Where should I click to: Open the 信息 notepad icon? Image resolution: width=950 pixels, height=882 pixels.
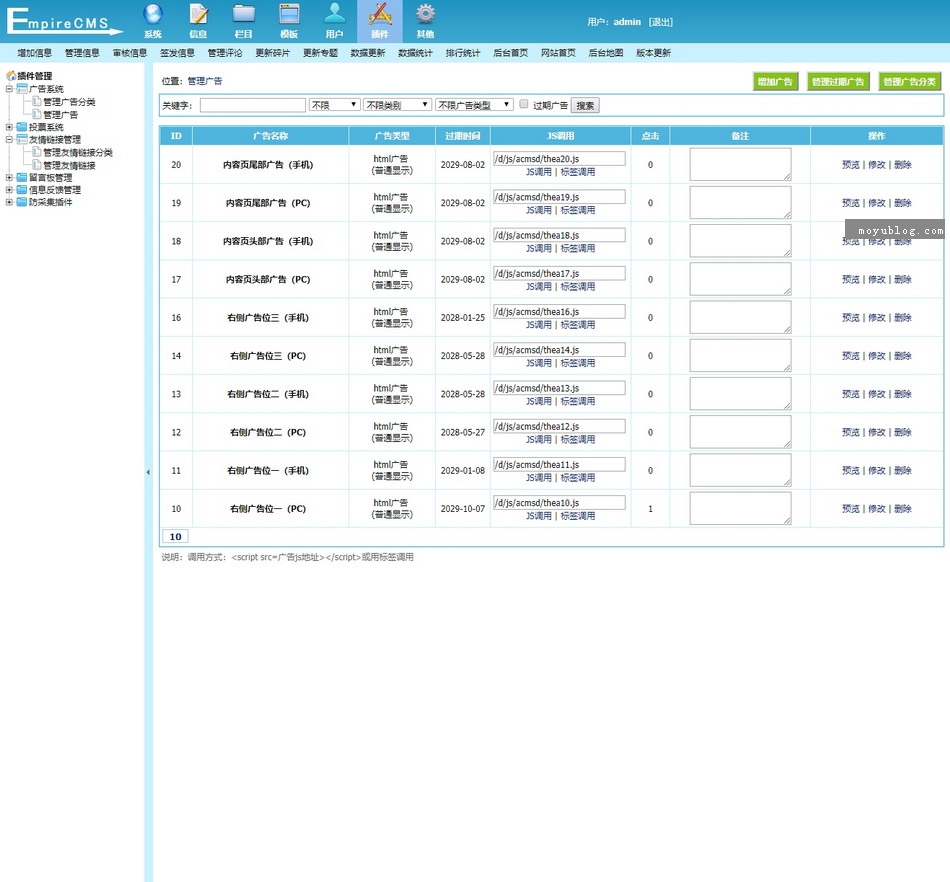pos(198,15)
